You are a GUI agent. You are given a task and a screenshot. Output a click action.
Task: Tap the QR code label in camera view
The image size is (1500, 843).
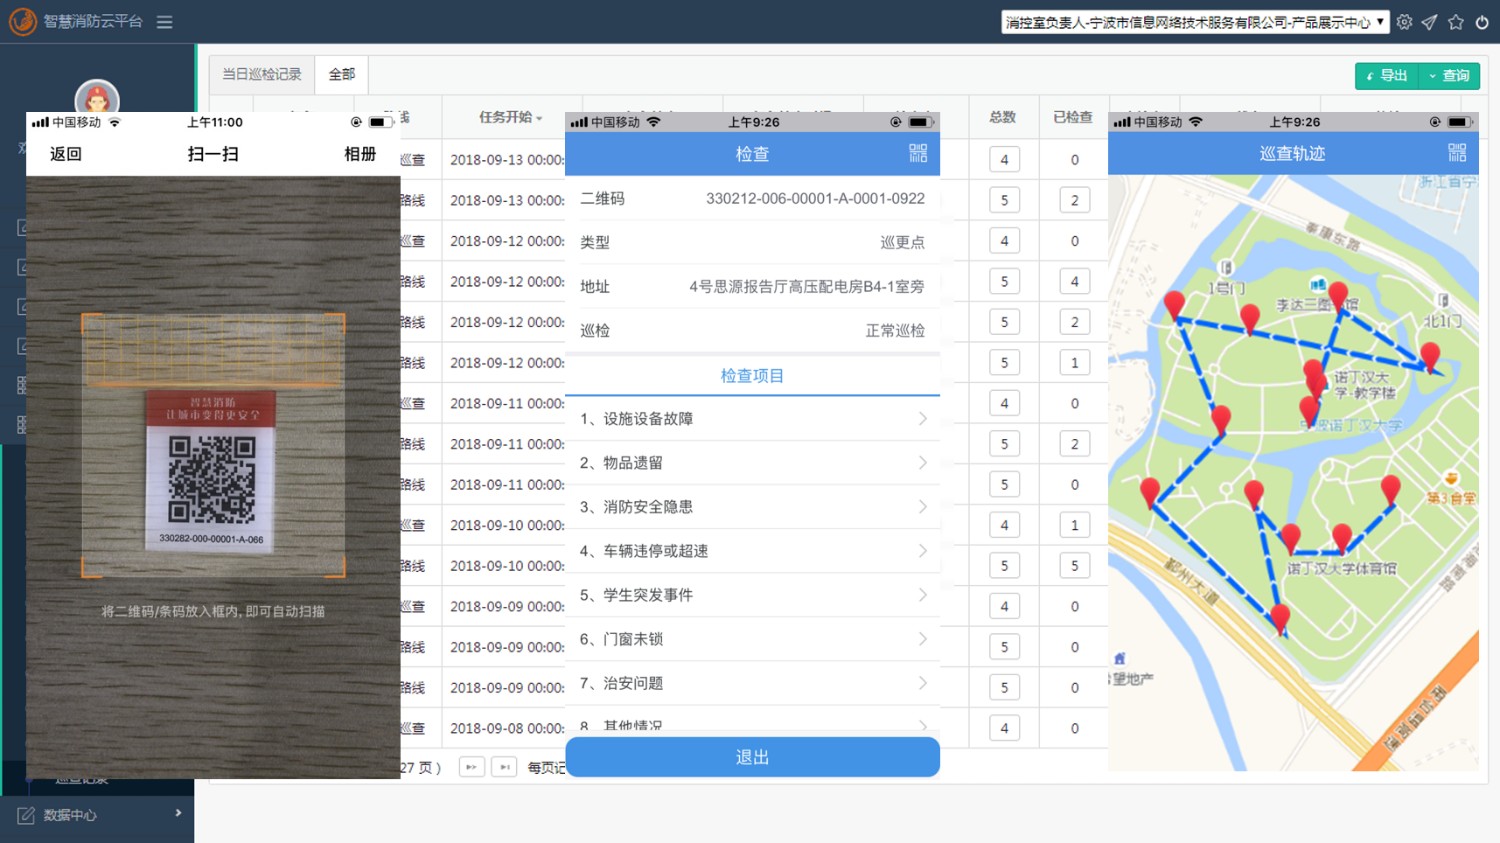pyautogui.click(x=212, y=471)
